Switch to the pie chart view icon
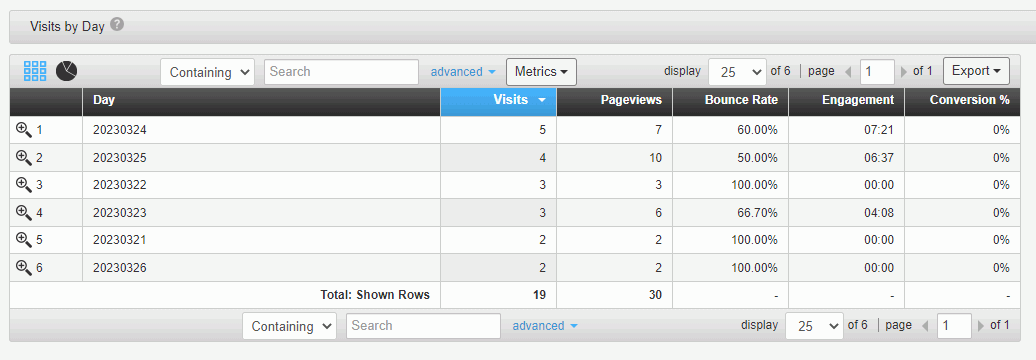1036x360 pixels. pos(66,71)
